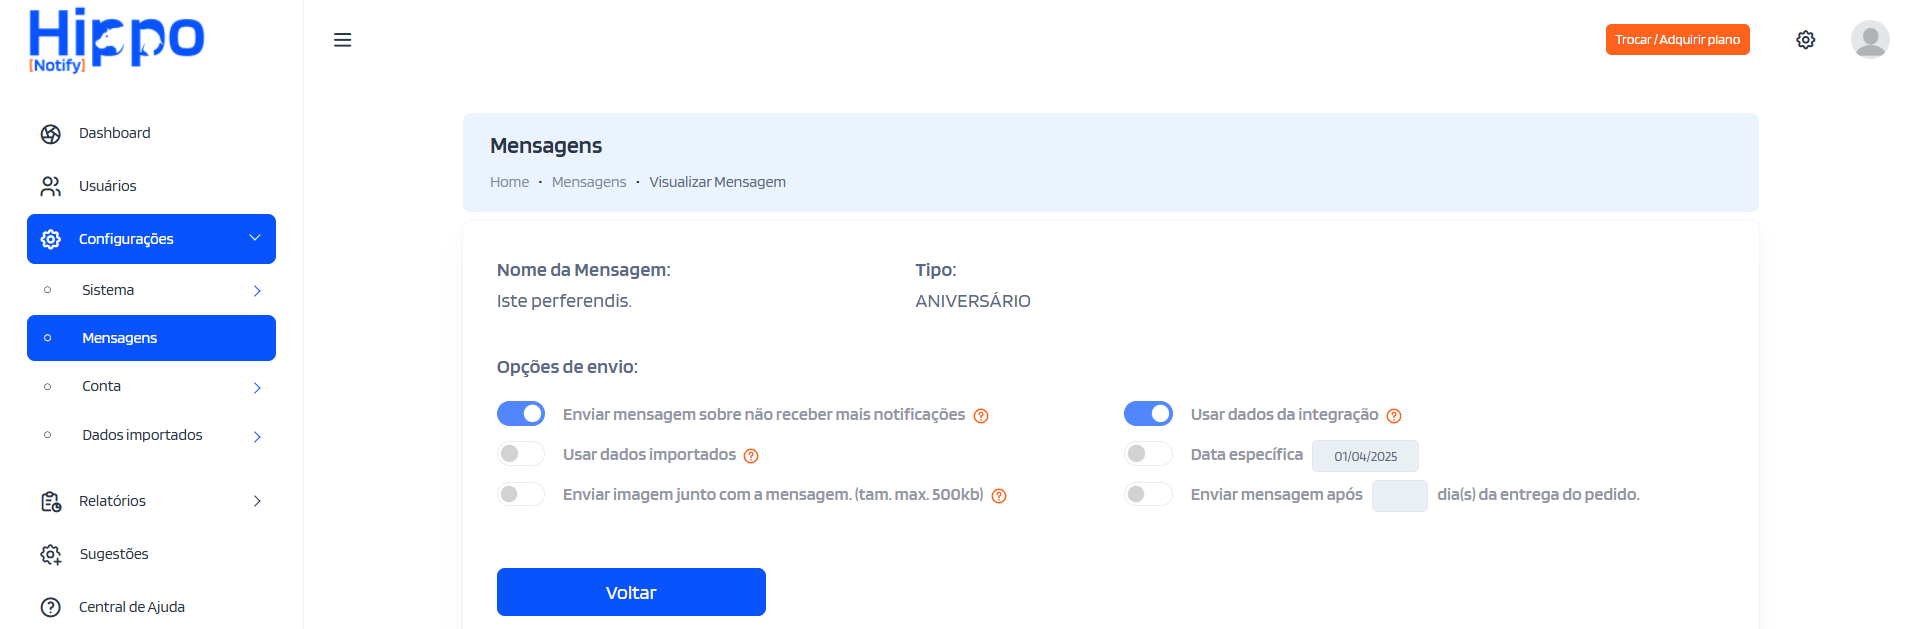Click help icon beside não receber mais notificações
Screen dimensions: 1918x629
981,416
